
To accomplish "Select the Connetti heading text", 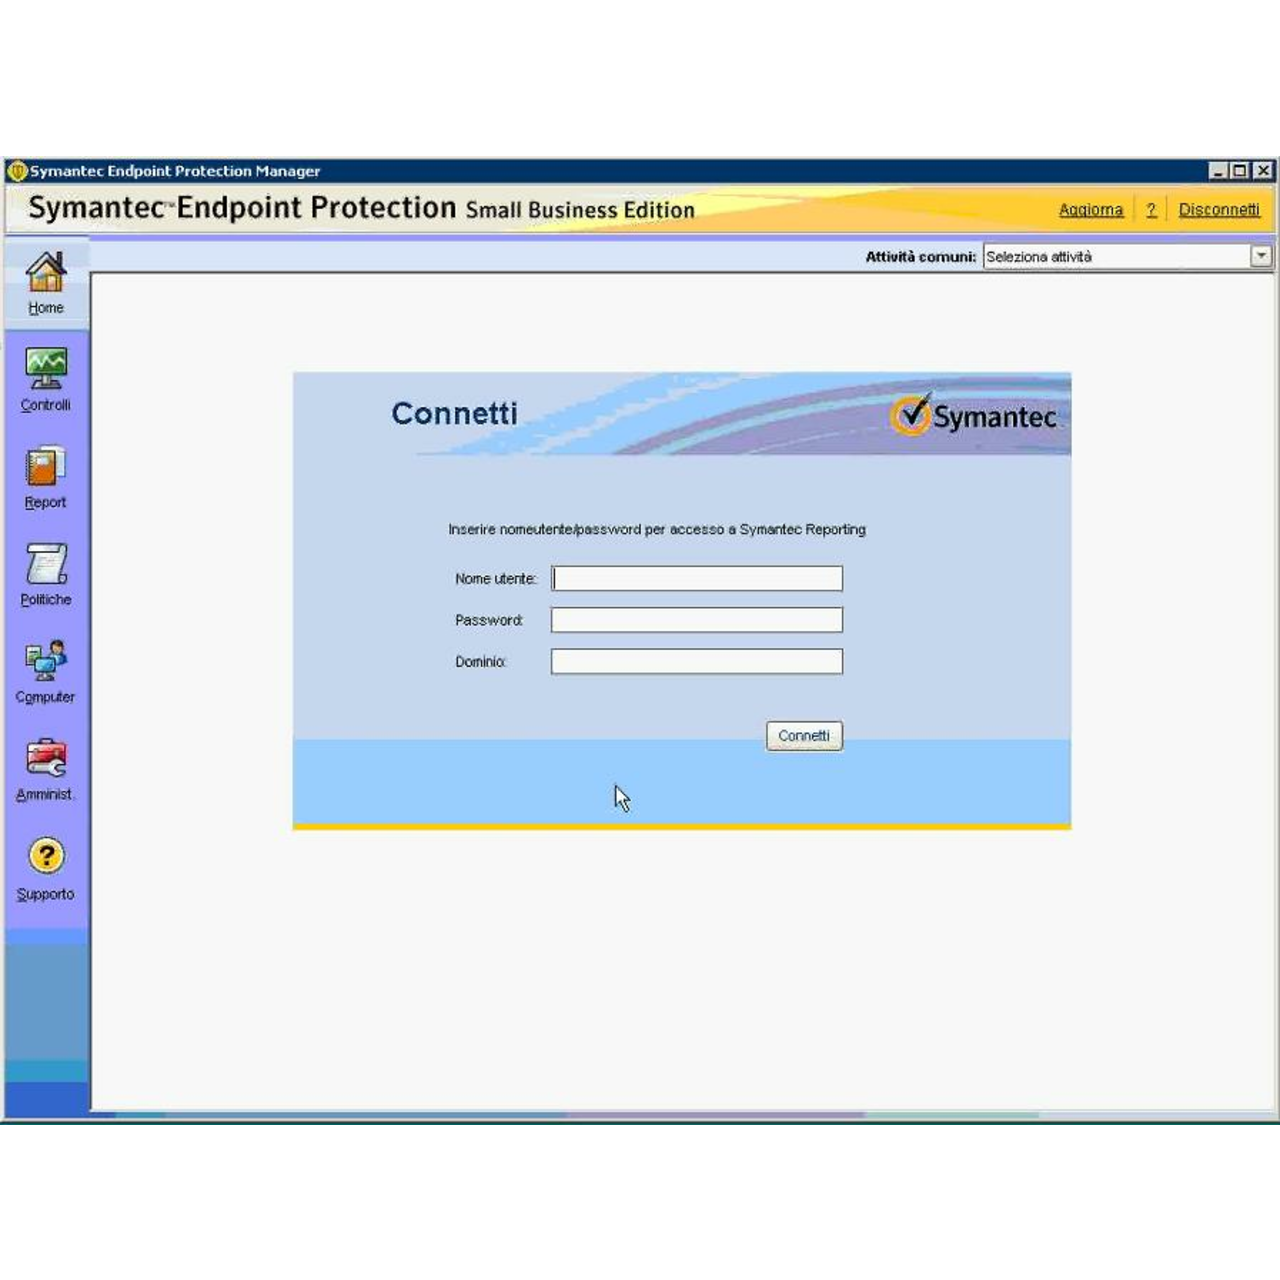I will coord(456,413).
